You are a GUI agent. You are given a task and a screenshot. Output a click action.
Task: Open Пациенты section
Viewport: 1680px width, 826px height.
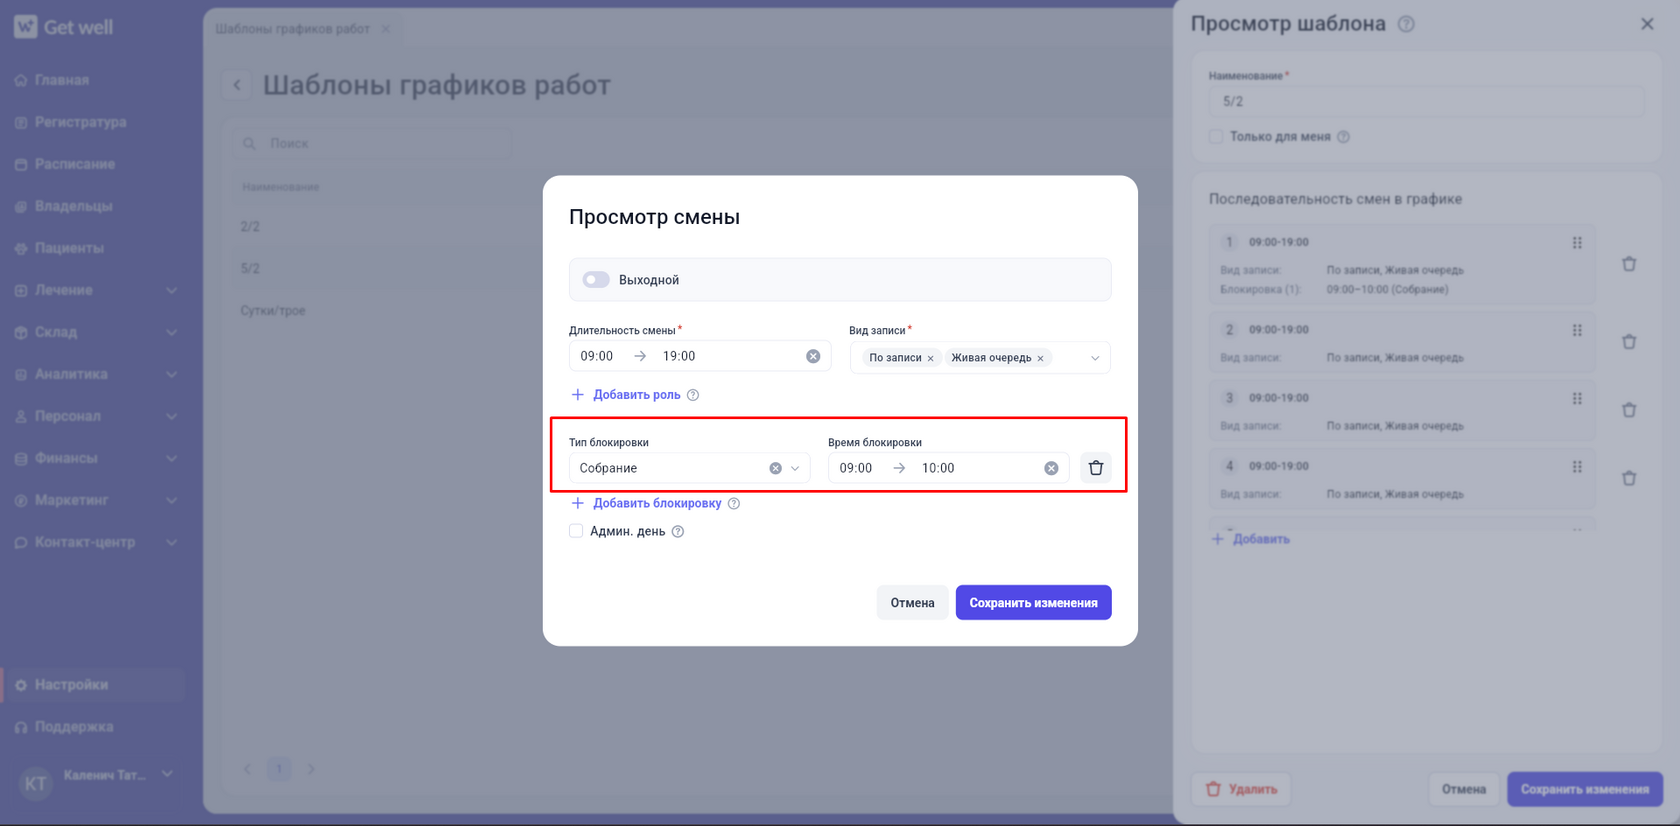(69, 248)
